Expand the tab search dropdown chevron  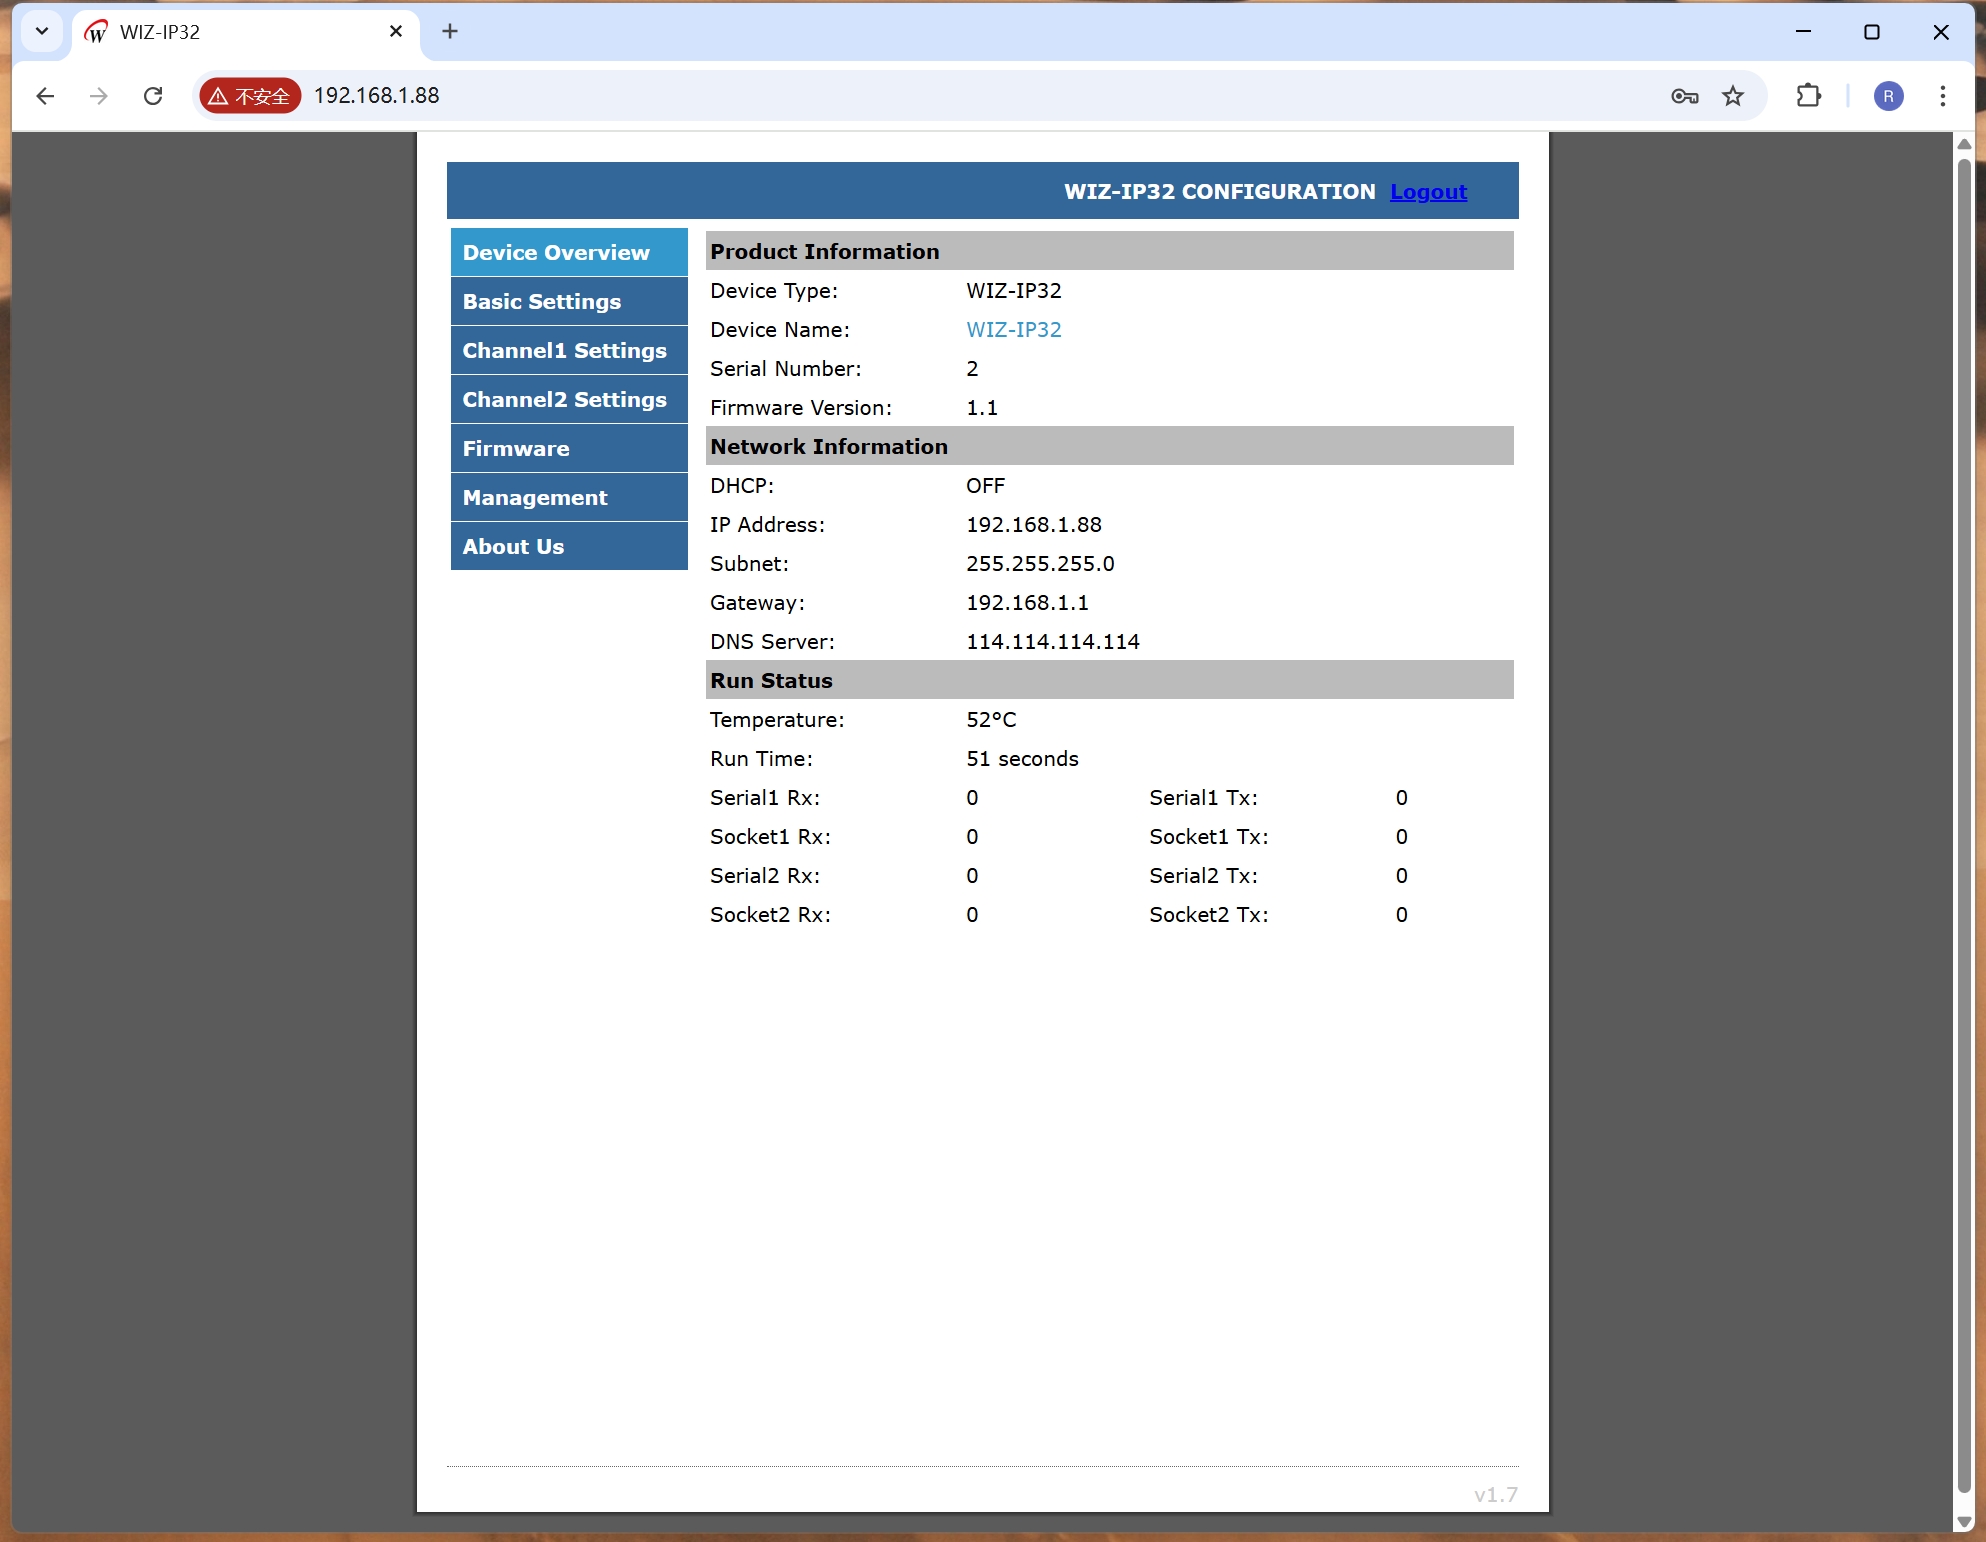tap(42, 32)
